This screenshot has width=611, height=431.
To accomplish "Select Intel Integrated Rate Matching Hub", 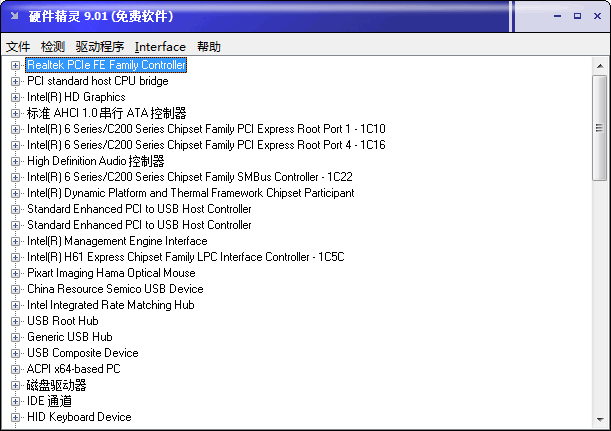I will tap(110, 305).
